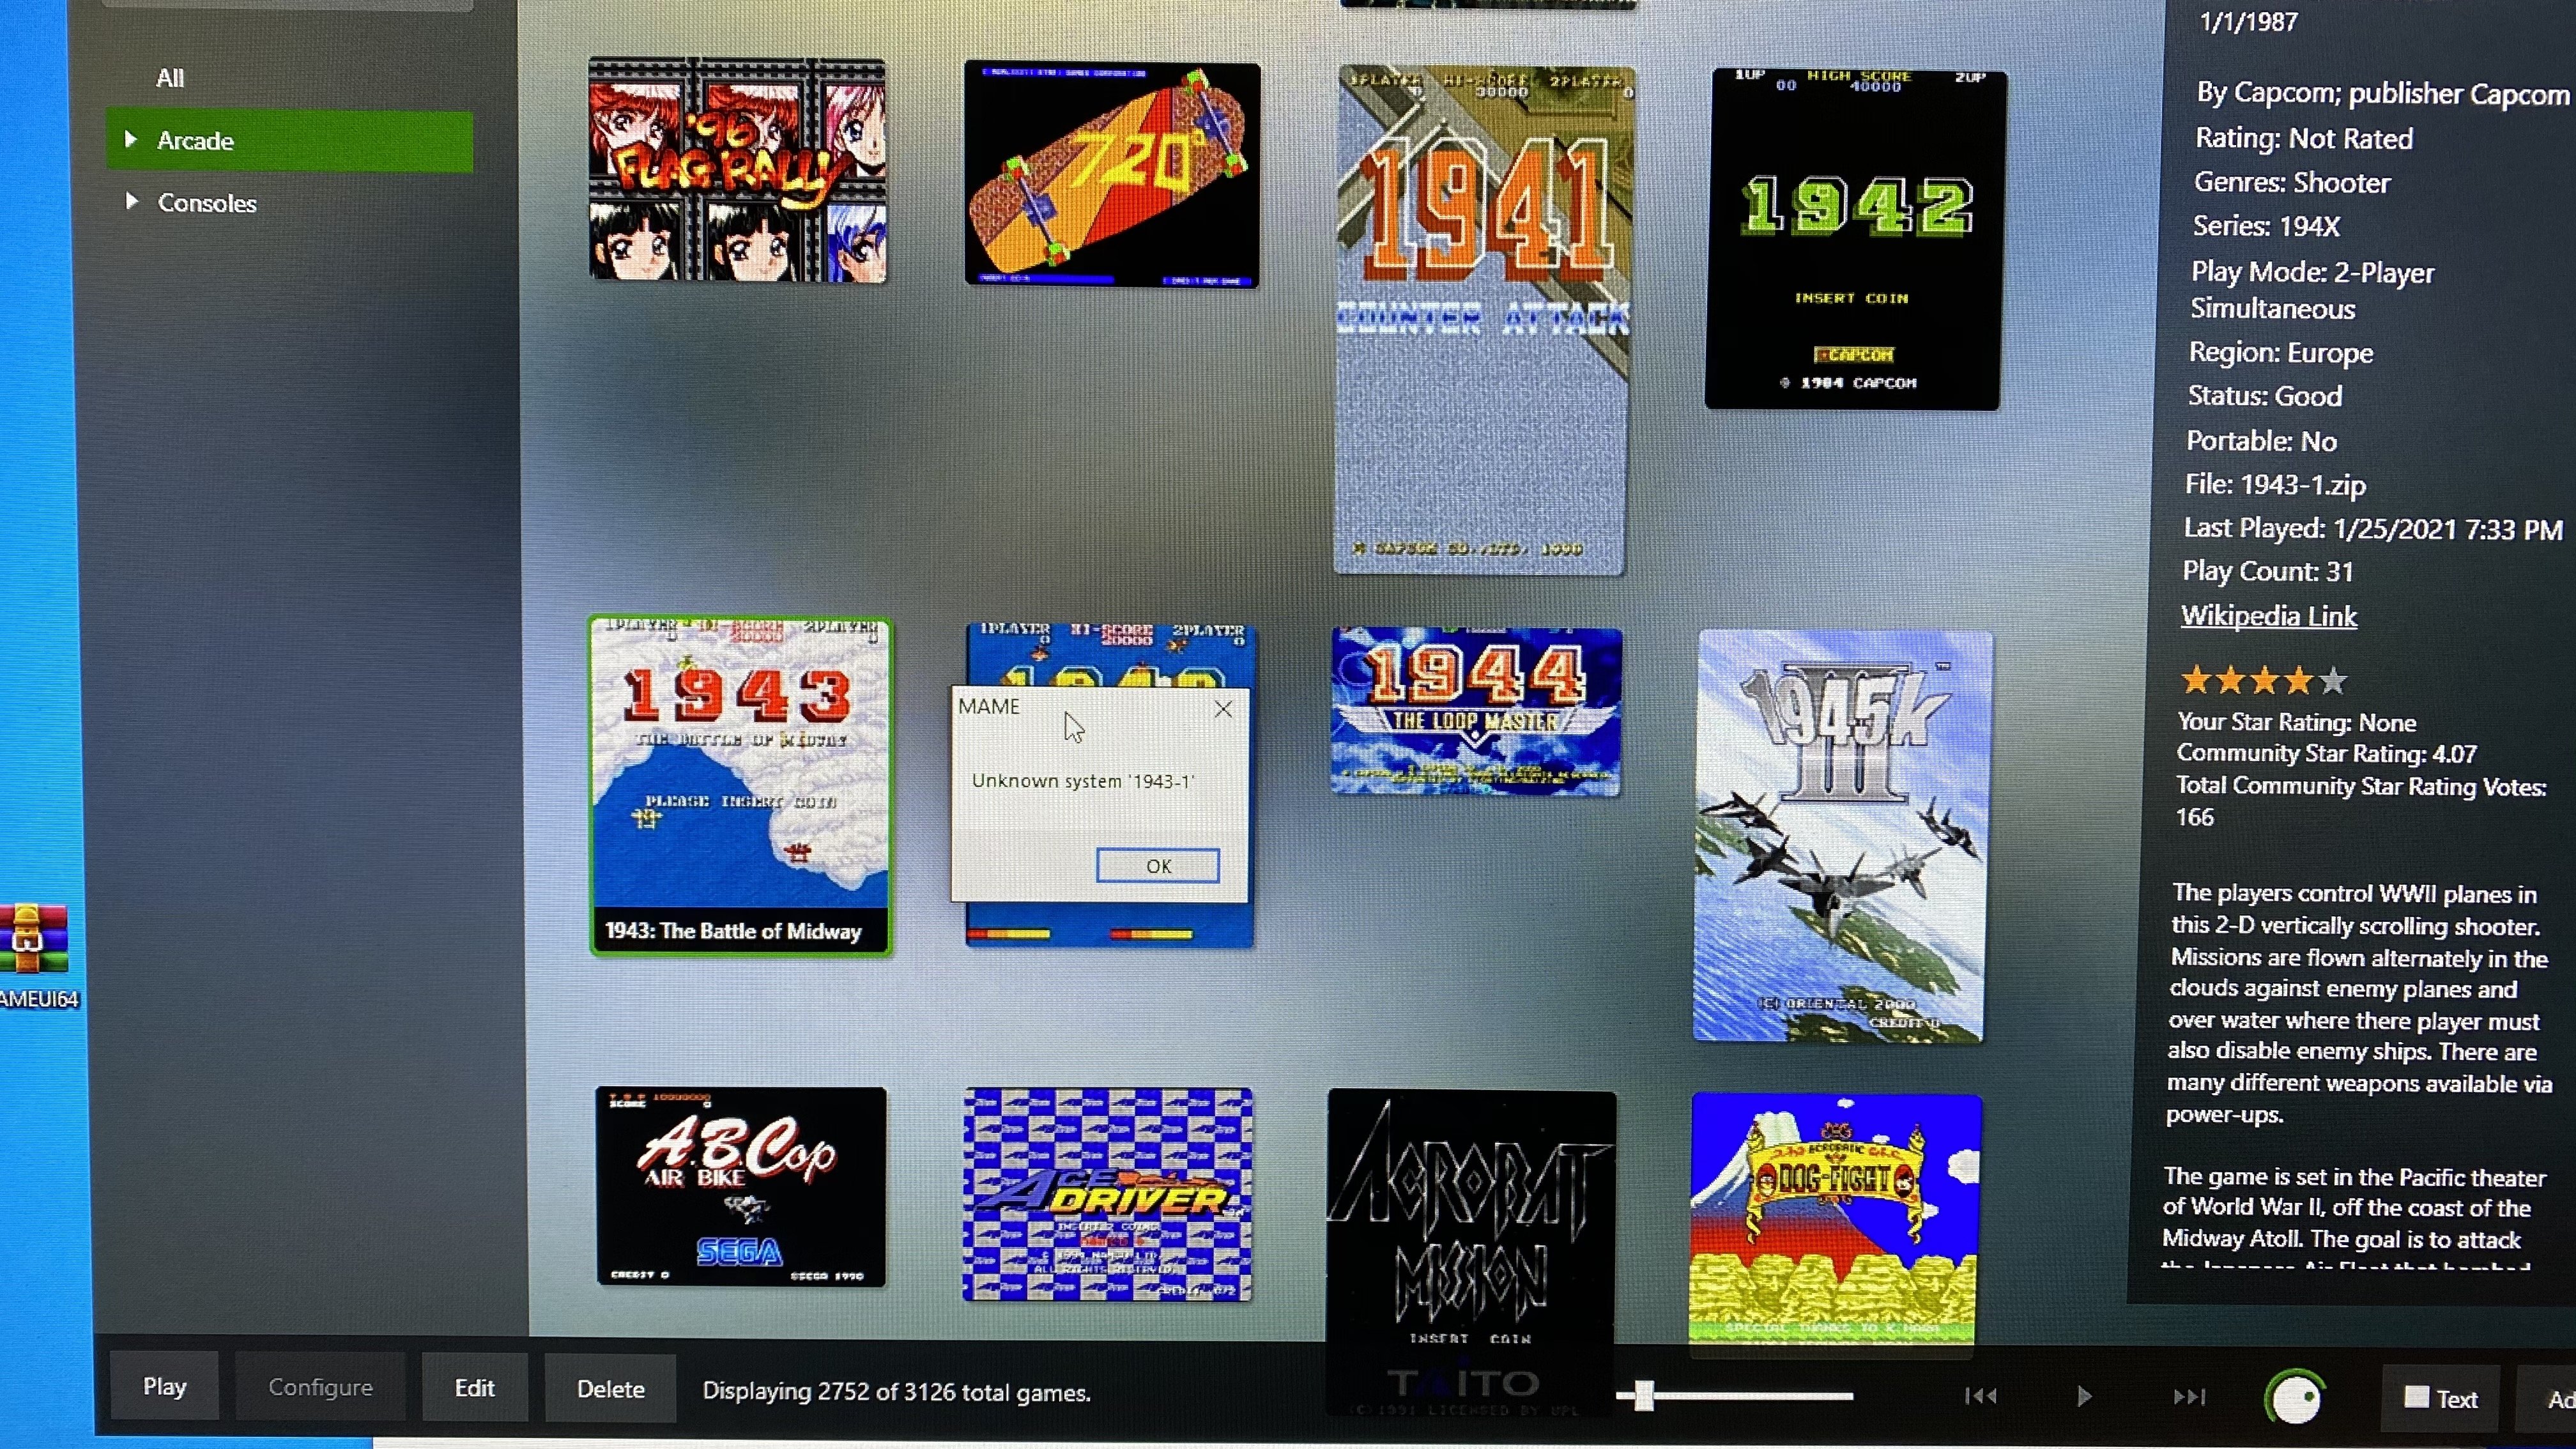
Task: Select the 1944 The Loop Master thumbnail
Action: [x=1476, y=711]
